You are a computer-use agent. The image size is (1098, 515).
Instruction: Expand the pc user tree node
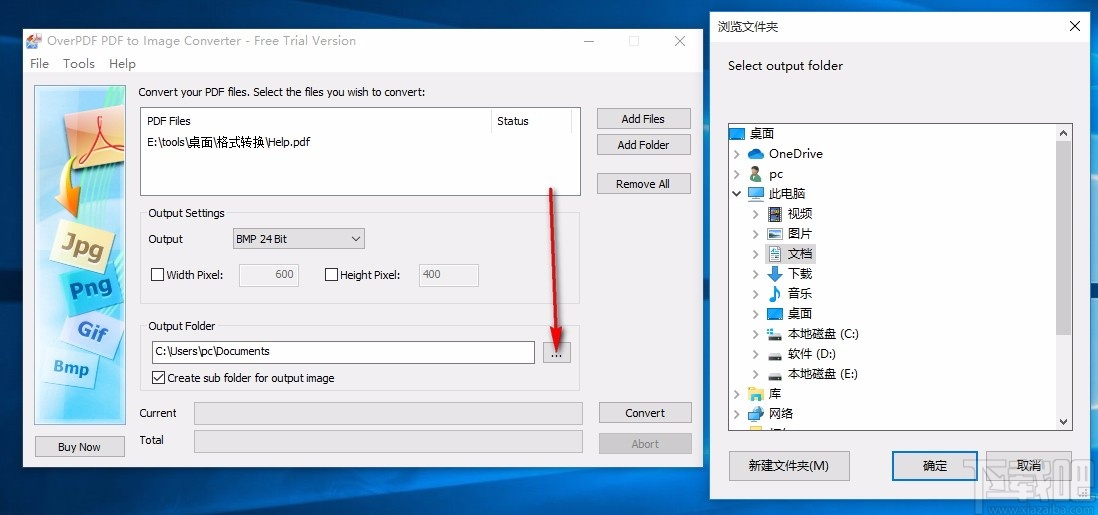(737, 174)
